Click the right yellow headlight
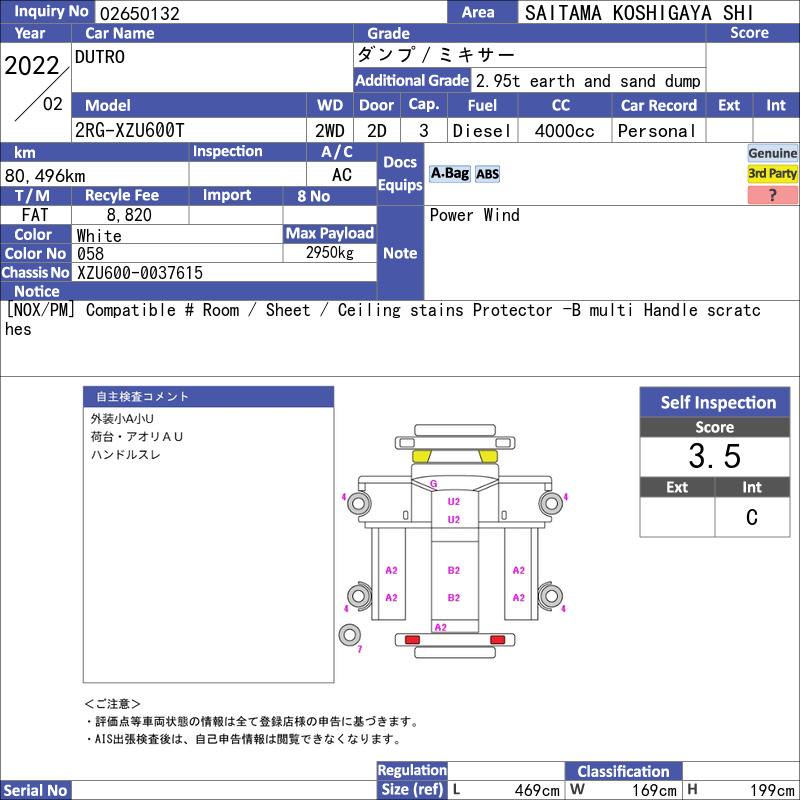Image resolution: width=800 pixels, height=800 pixels. 488,456
